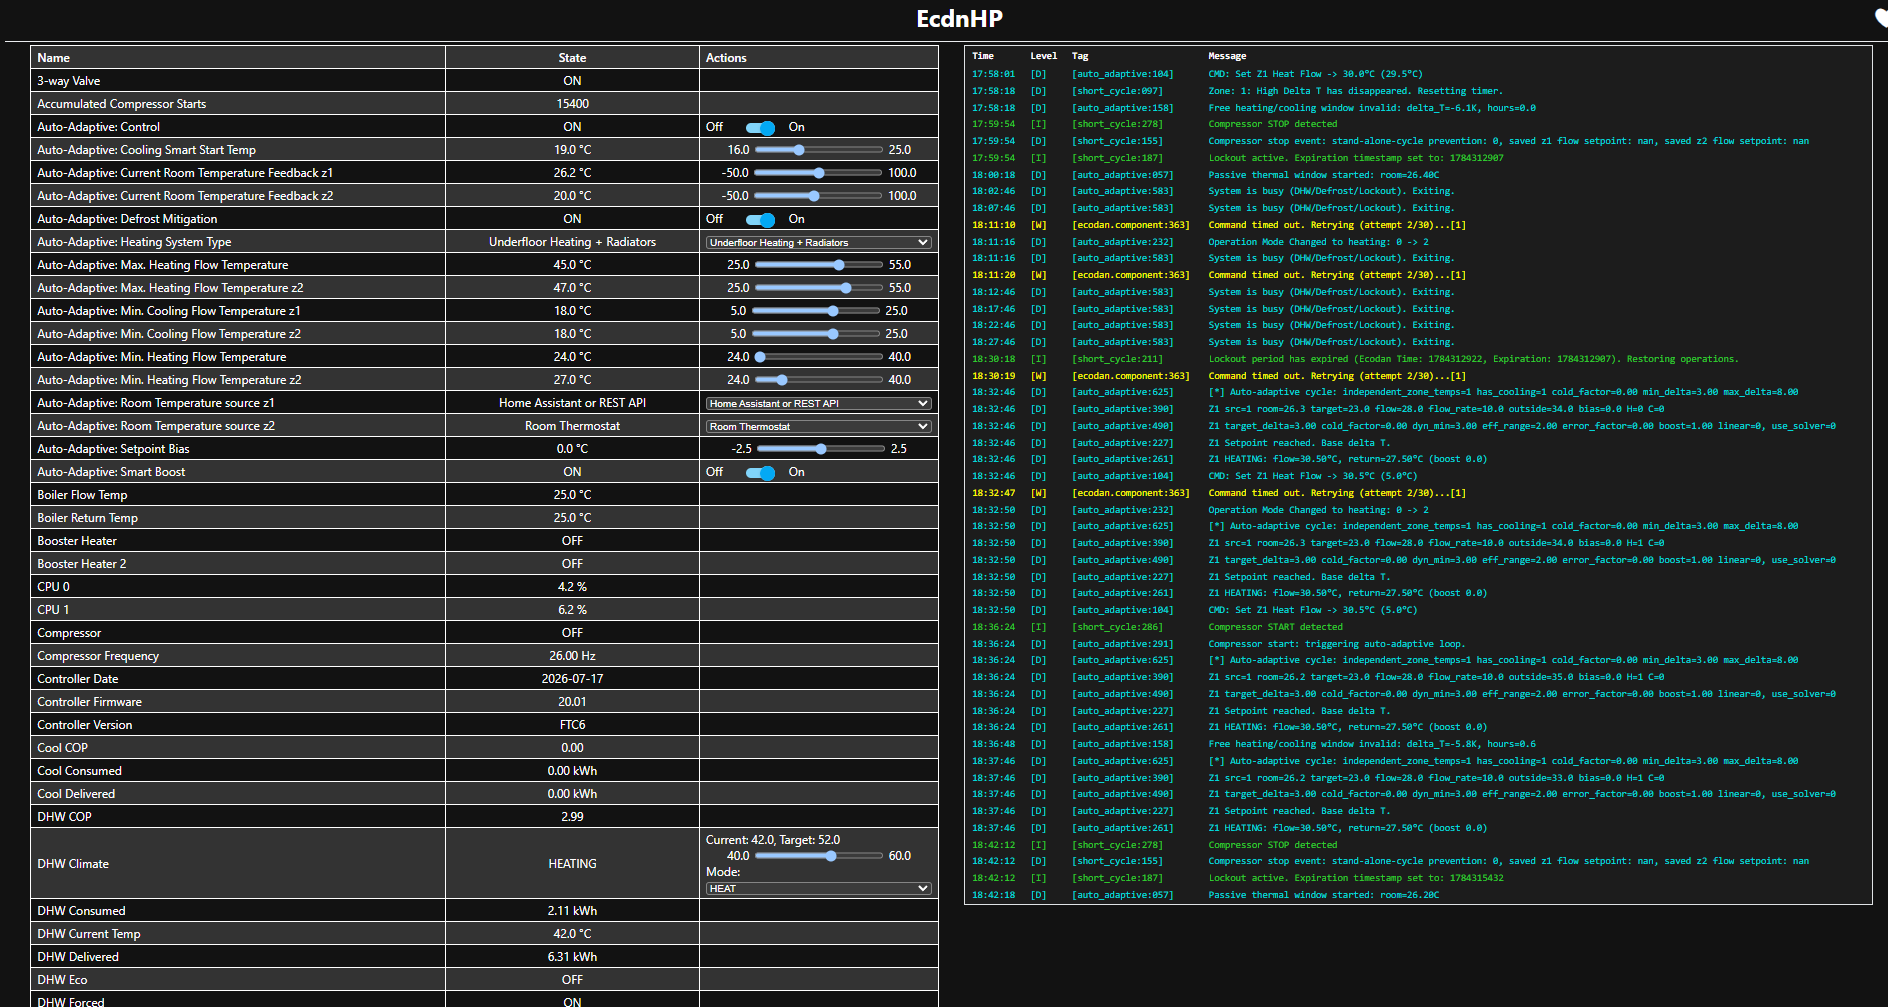Click the State column header
This screenshot has width=1888, height=1007.
pyautogui.click(x=572, y=58)
